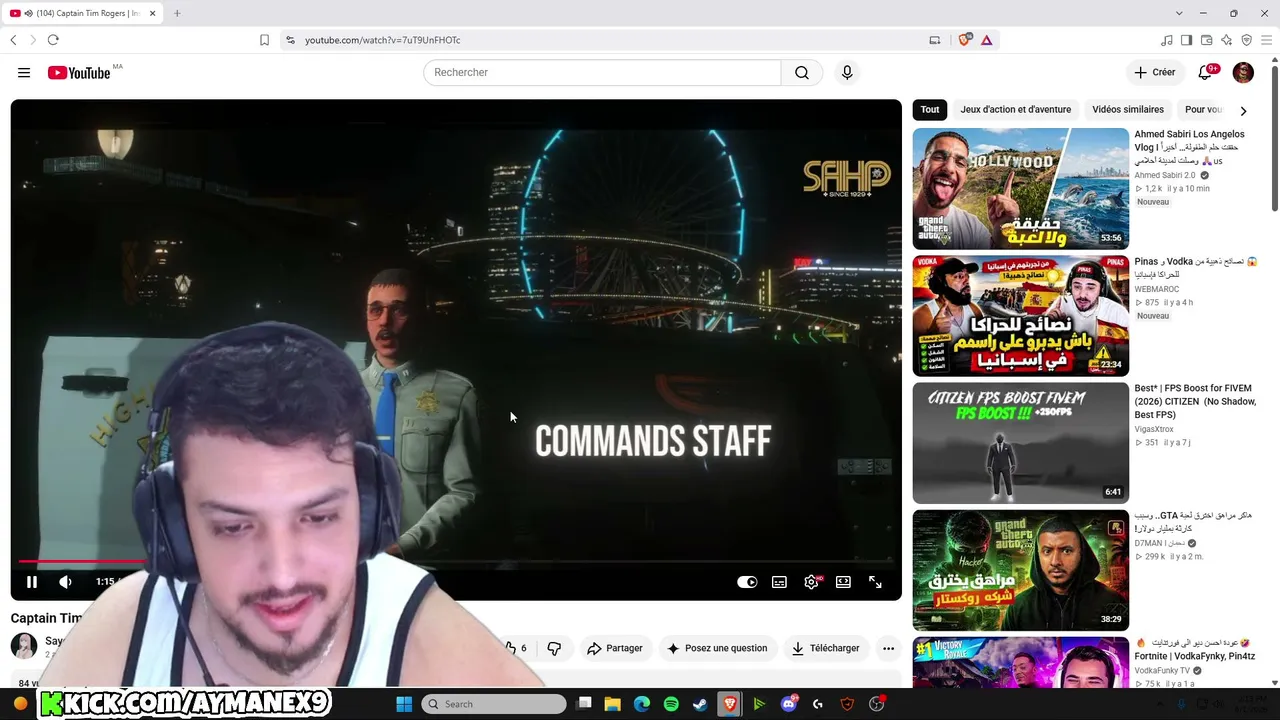This screenshot has height=720, width=1280.
Task: Switch the player to theater mode
Action: tap(843, 582)
